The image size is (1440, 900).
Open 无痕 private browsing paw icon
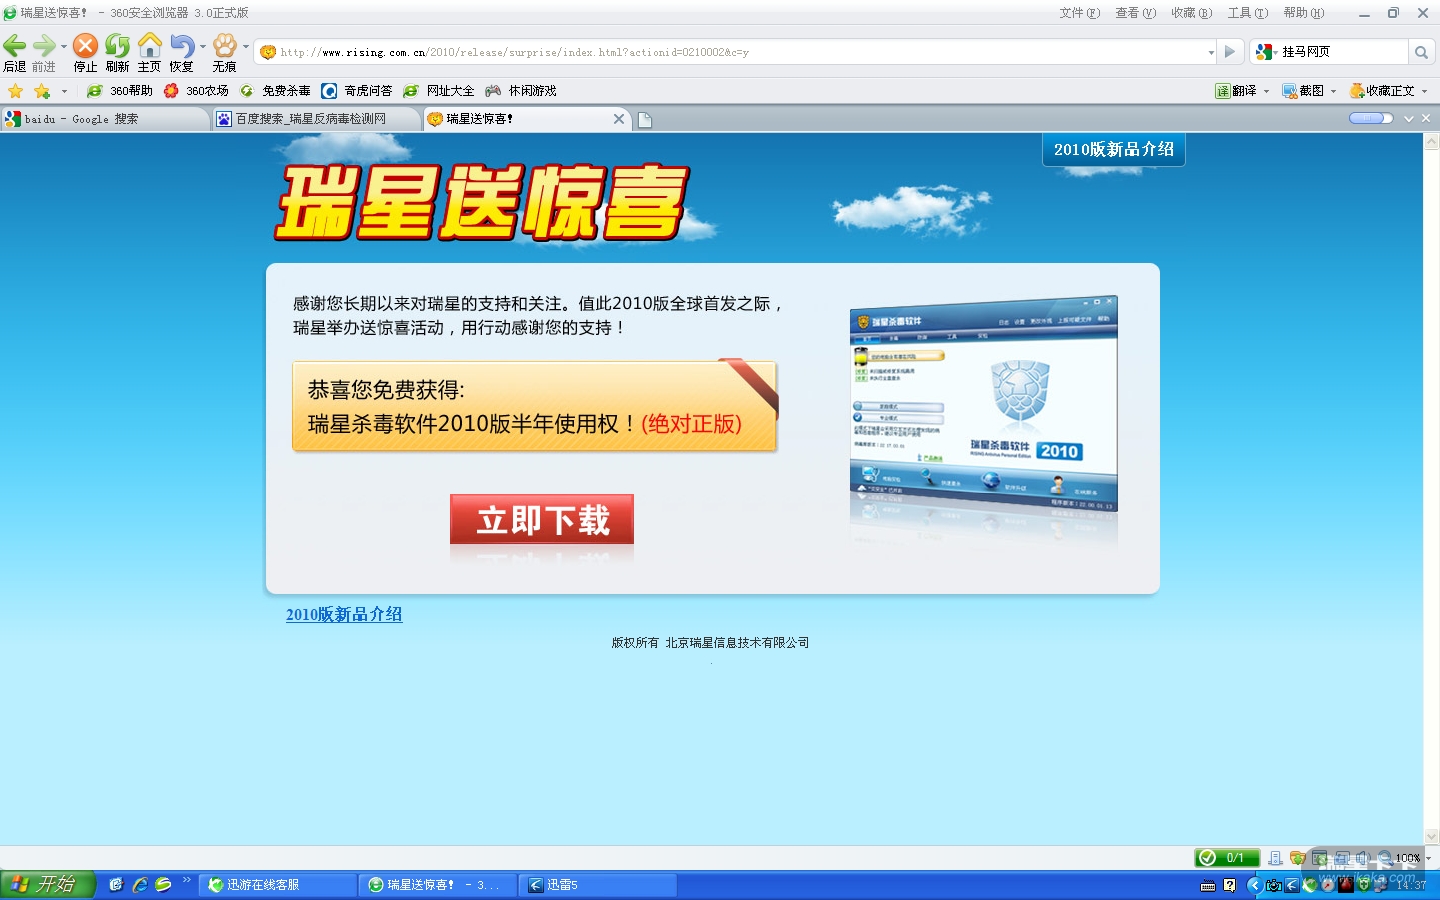(x=224, y=52)
